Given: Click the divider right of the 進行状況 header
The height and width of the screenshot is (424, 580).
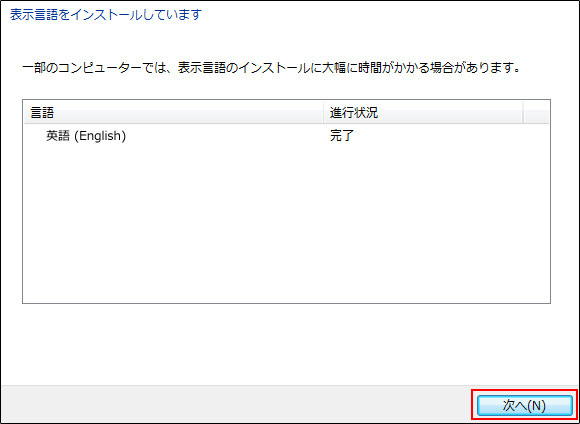Looking at the screenshot, I should [523, 113].
